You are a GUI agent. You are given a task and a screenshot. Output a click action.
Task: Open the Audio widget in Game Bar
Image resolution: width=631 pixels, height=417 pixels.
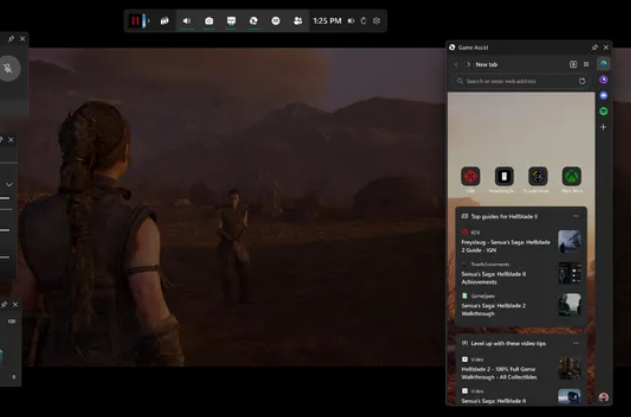(187, 21)
